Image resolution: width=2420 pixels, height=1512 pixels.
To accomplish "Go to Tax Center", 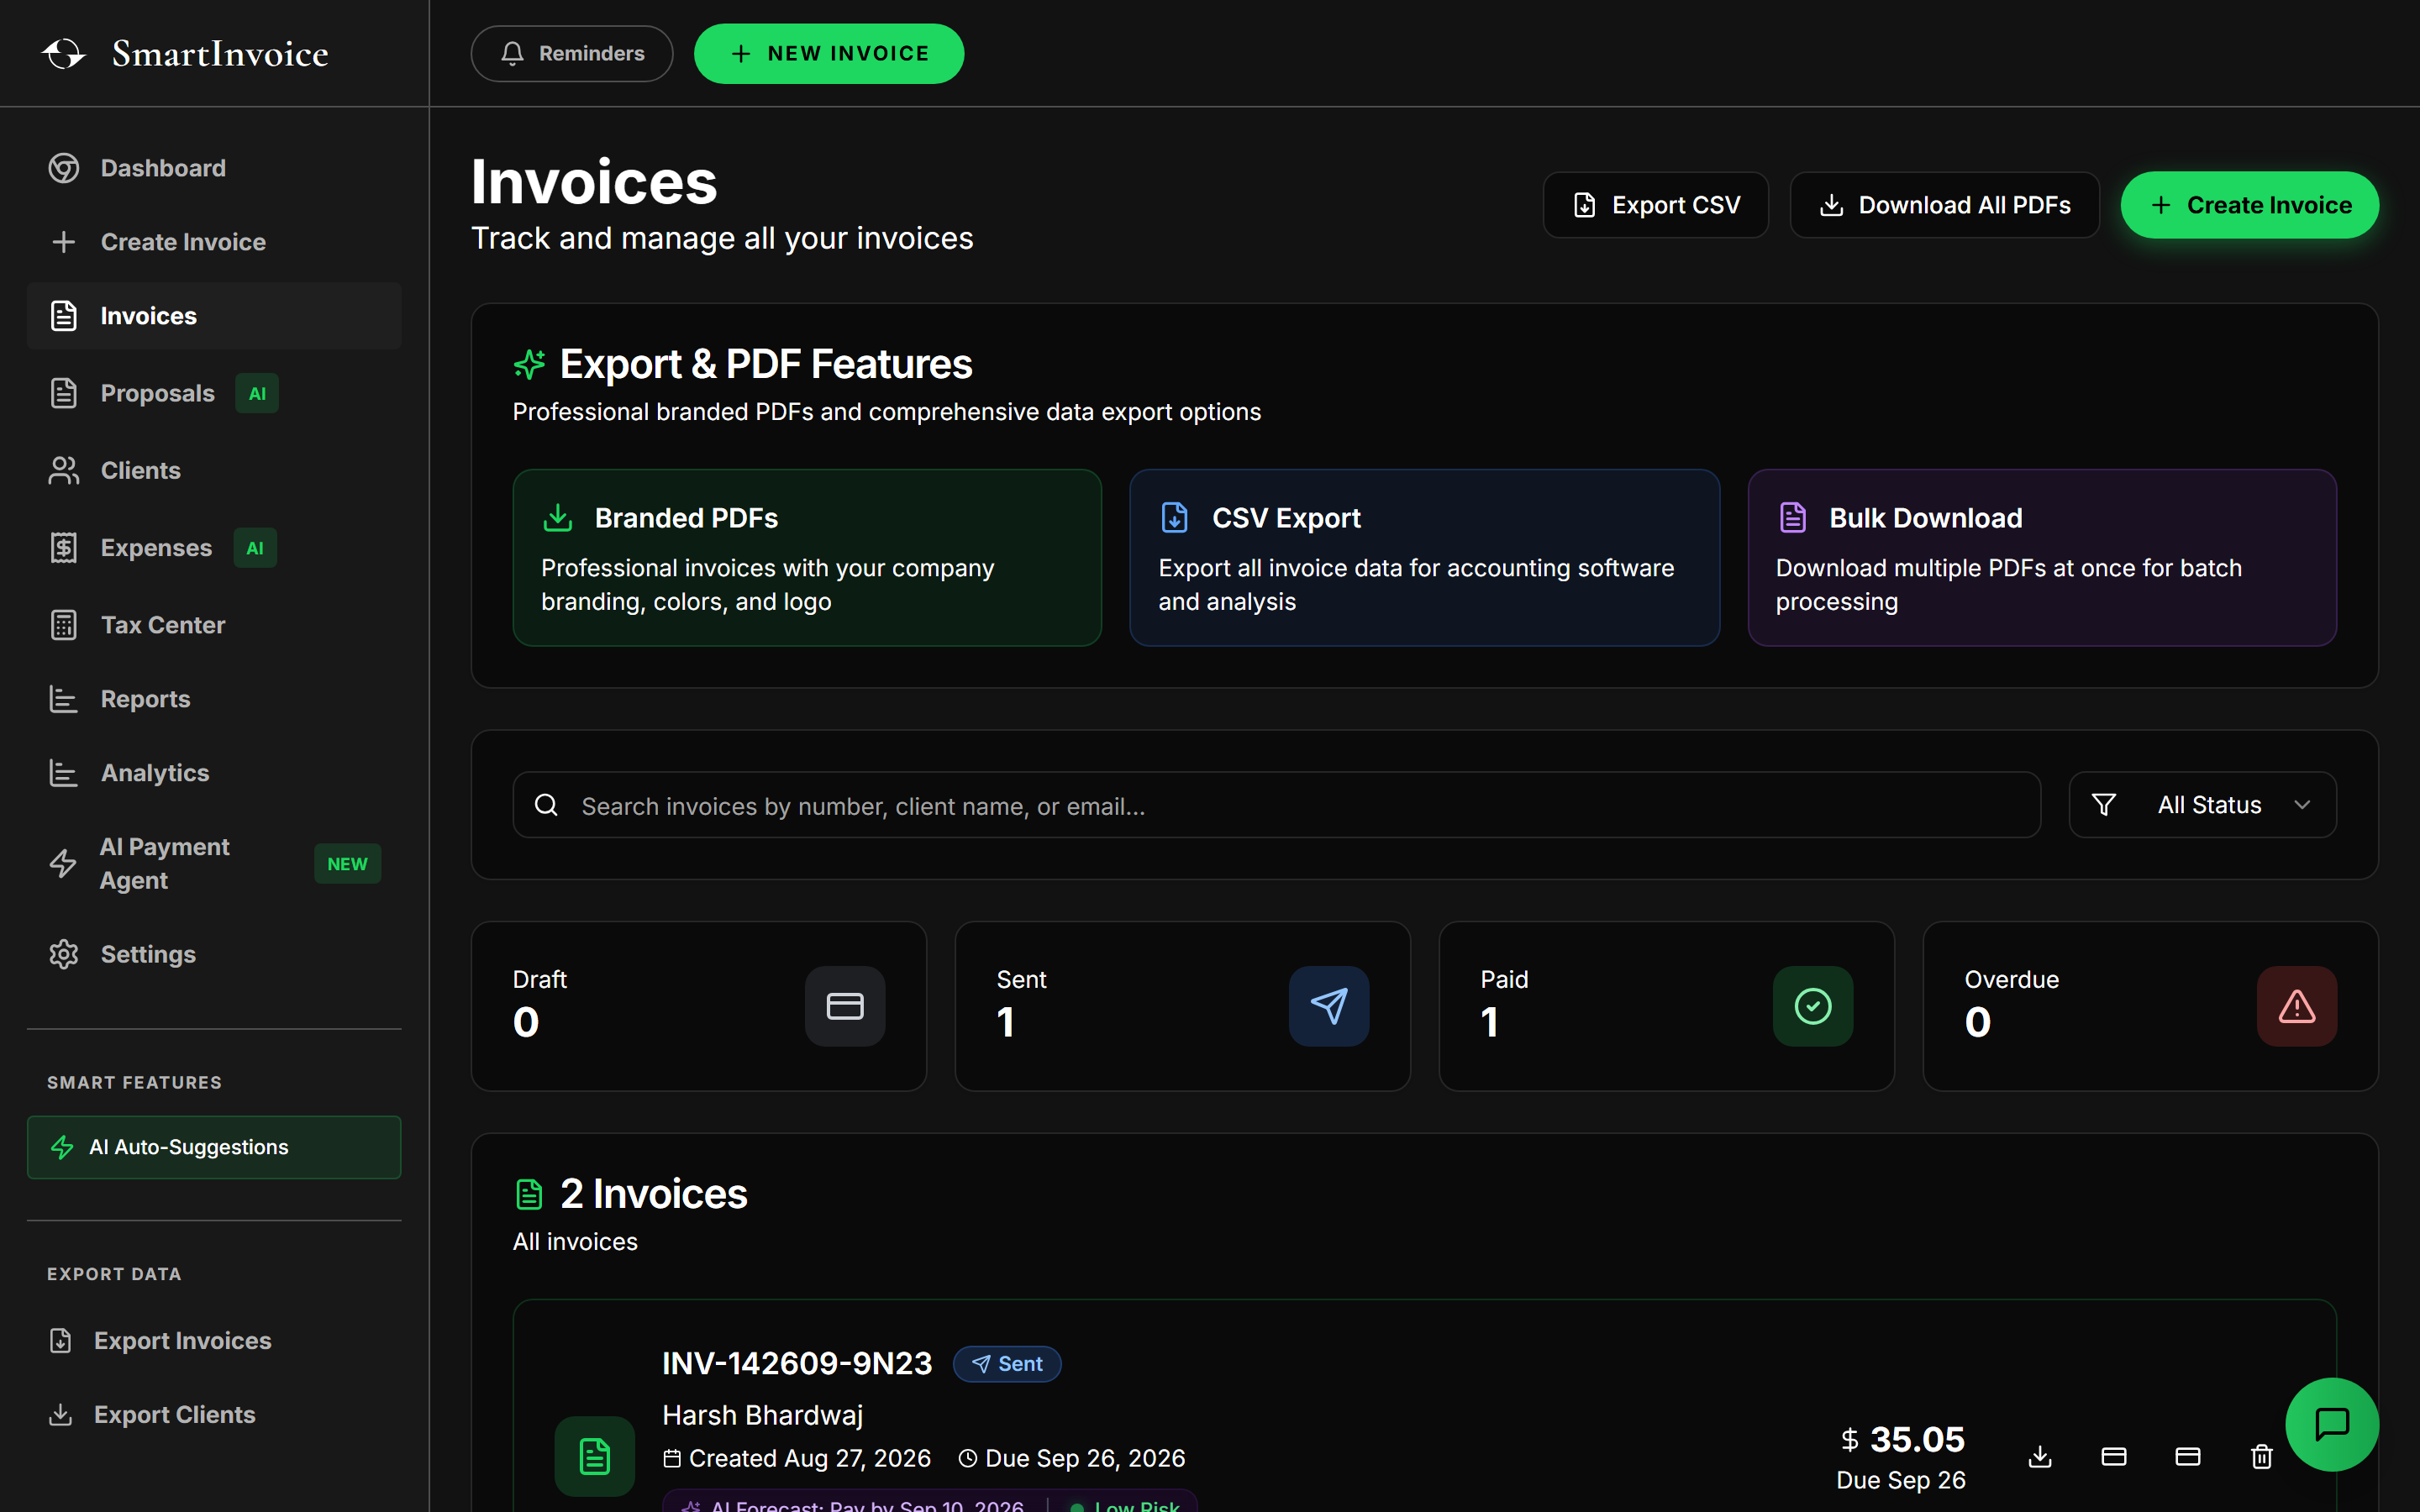I will 214,625.
